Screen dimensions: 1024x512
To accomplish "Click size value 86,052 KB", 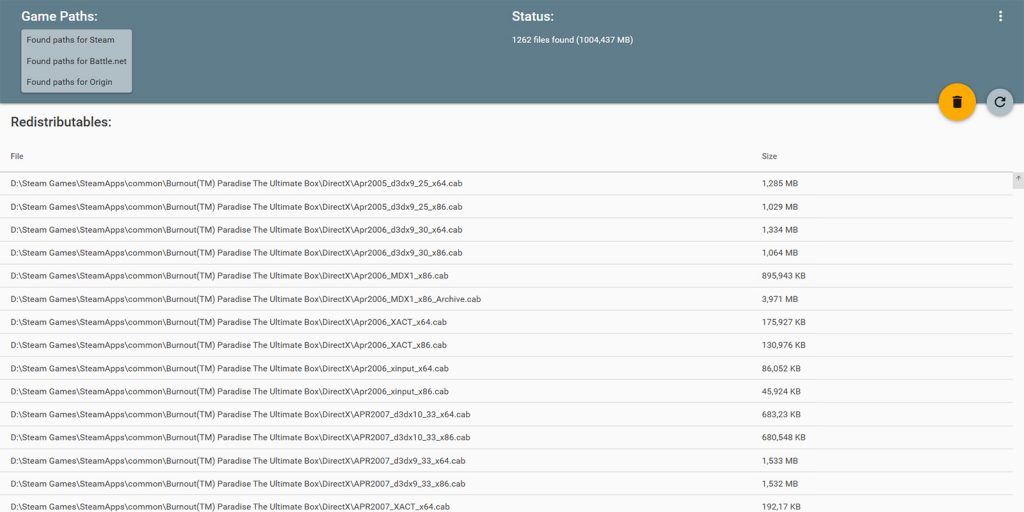I will pyautogui.click(x=781, y=368).
